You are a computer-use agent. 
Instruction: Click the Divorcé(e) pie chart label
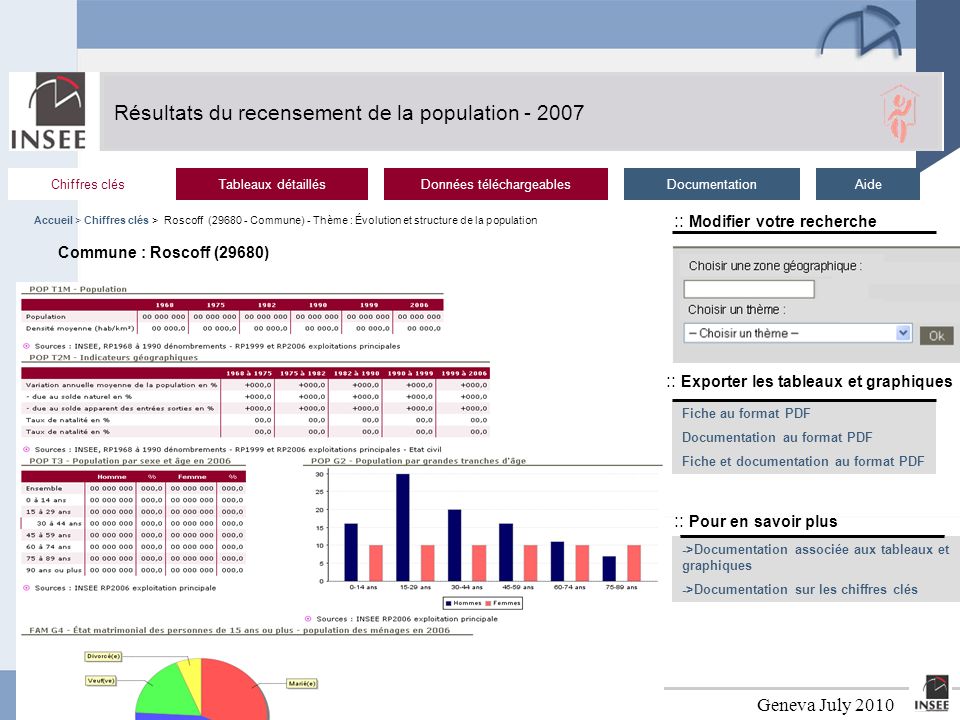pos(103,656)
